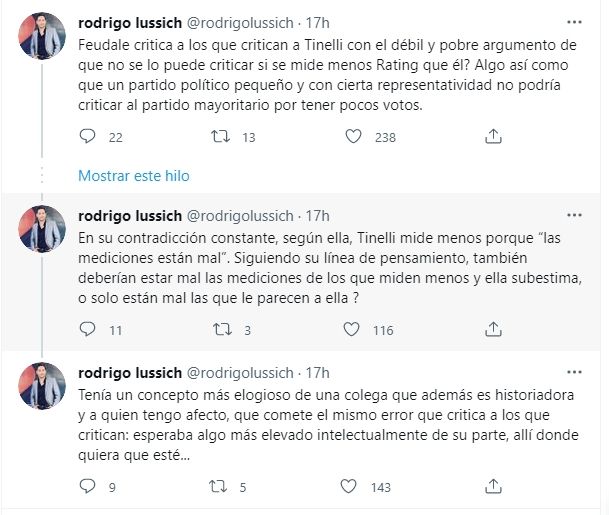Reply to the tweet with 9 replies

[87, 487]
